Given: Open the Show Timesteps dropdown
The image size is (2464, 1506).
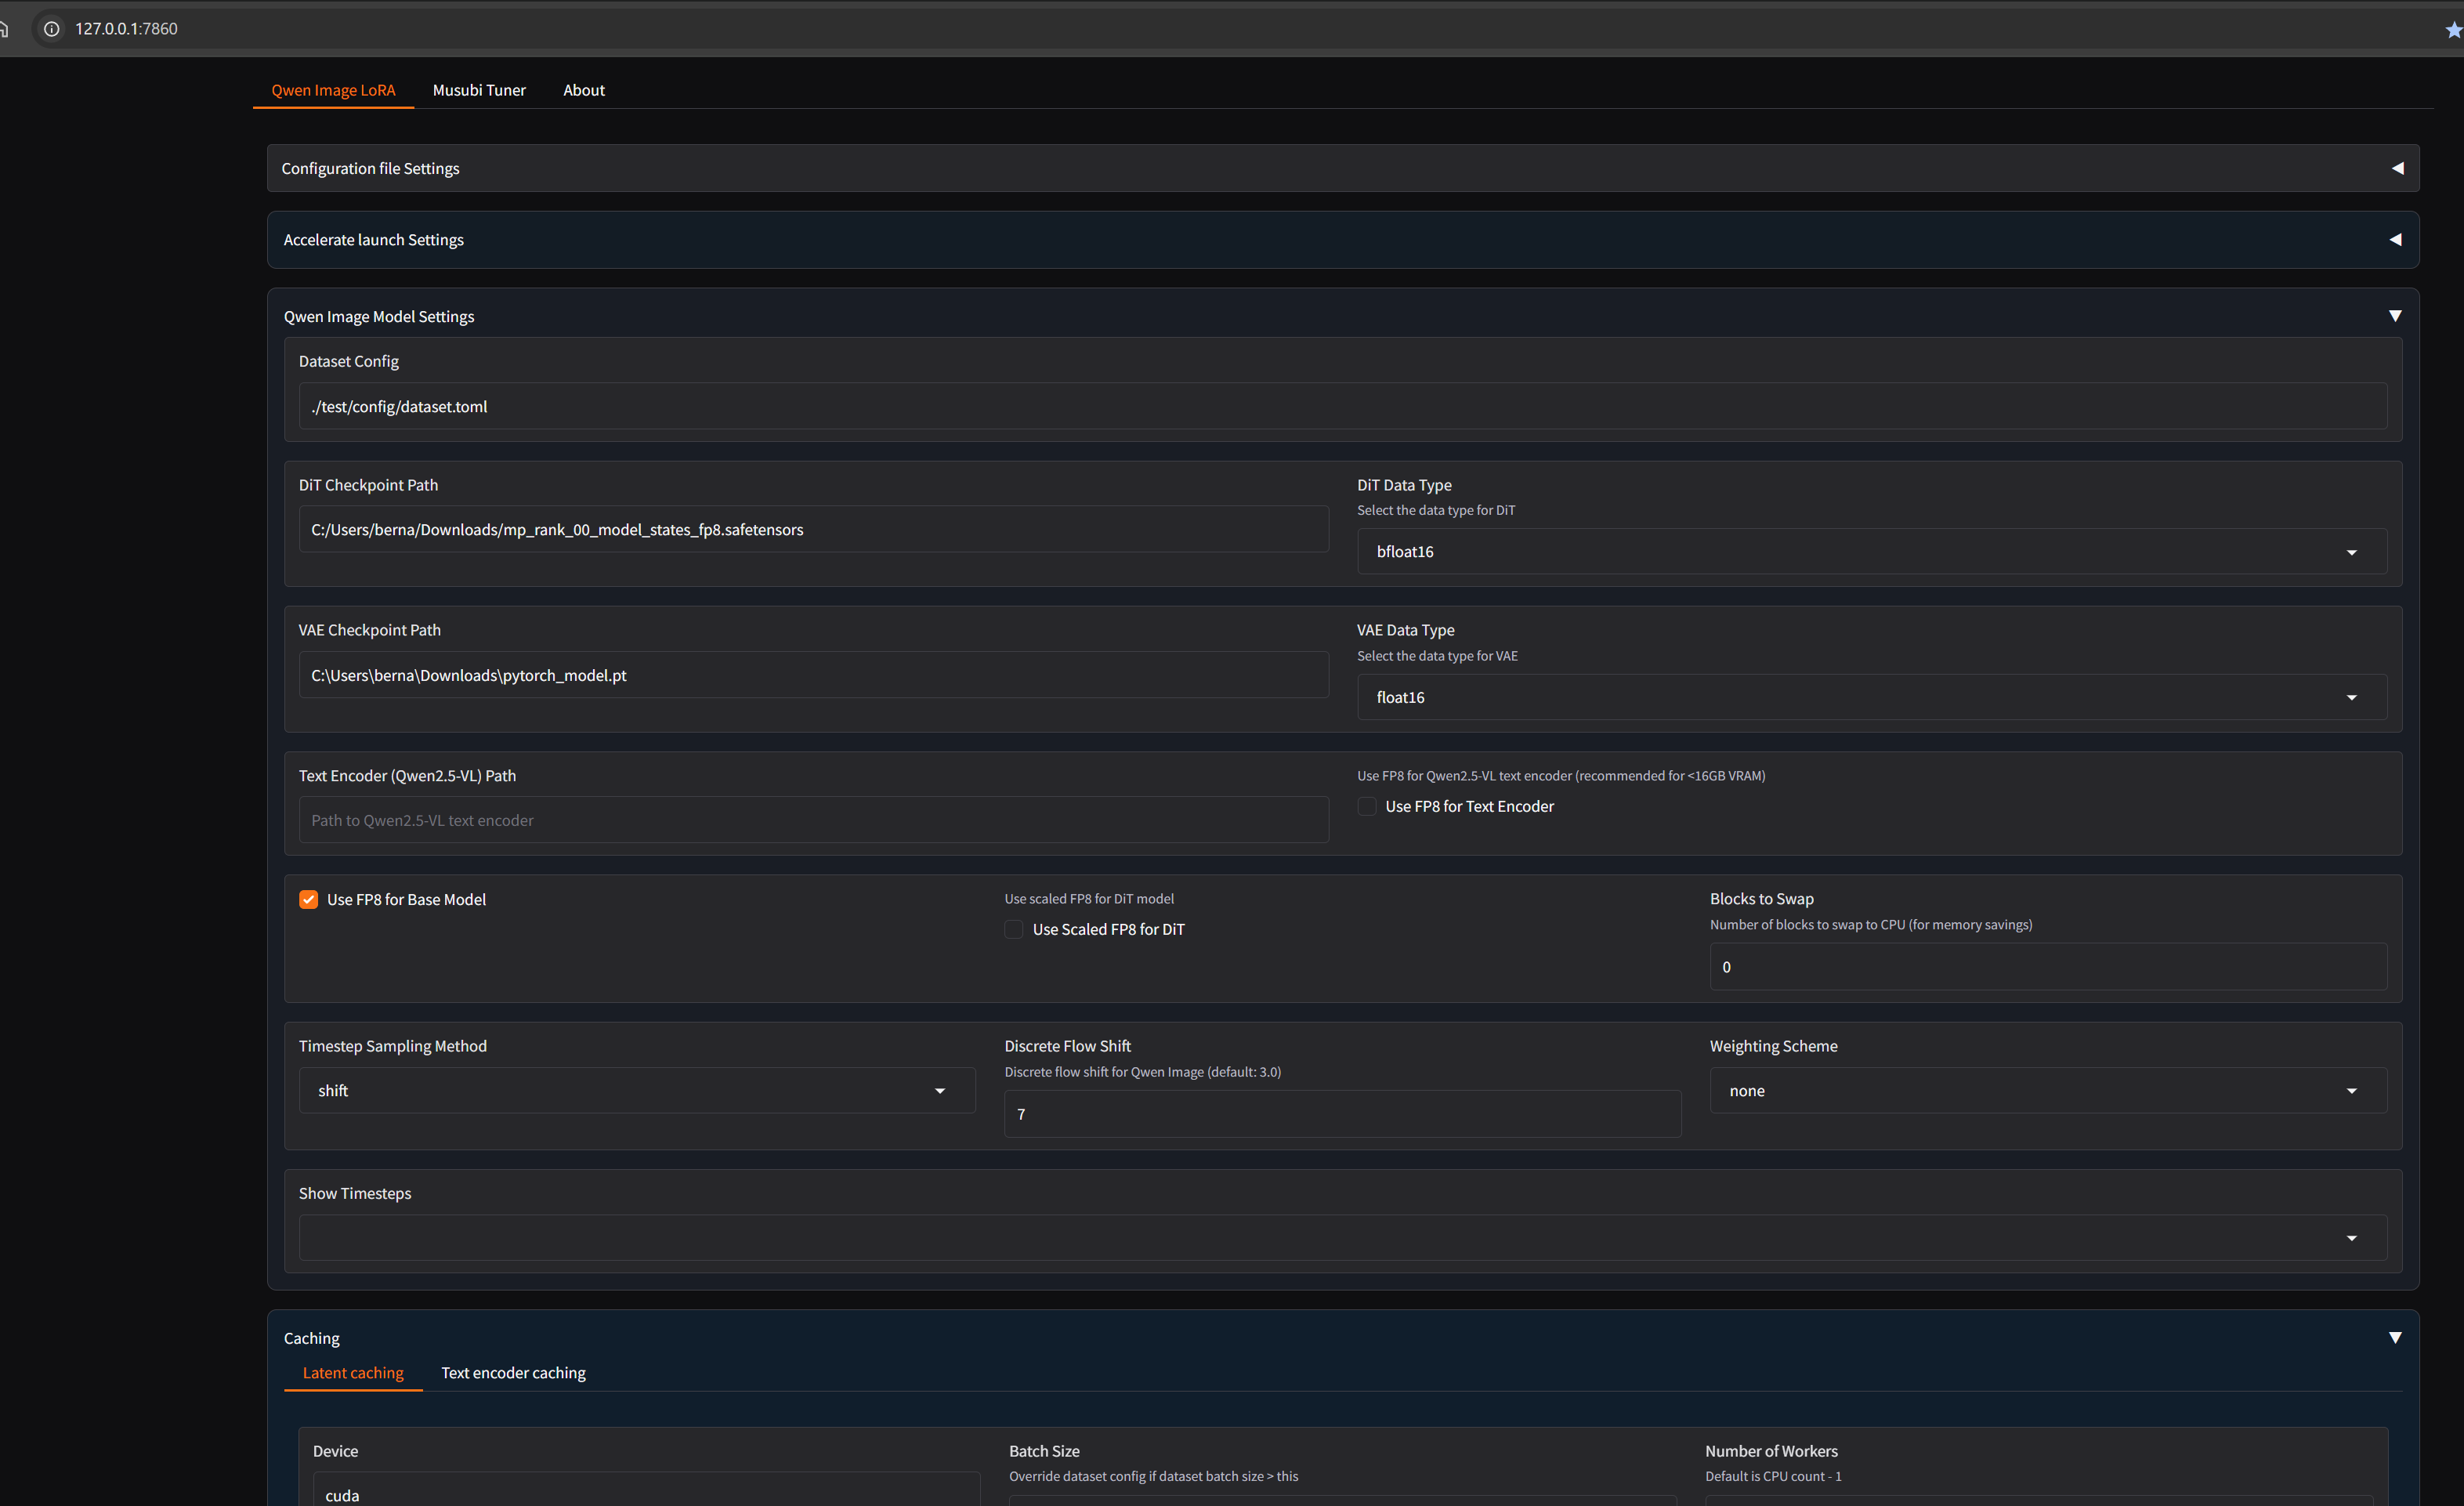Looking at the screenshot, I should click(x=2351, y=1238).
